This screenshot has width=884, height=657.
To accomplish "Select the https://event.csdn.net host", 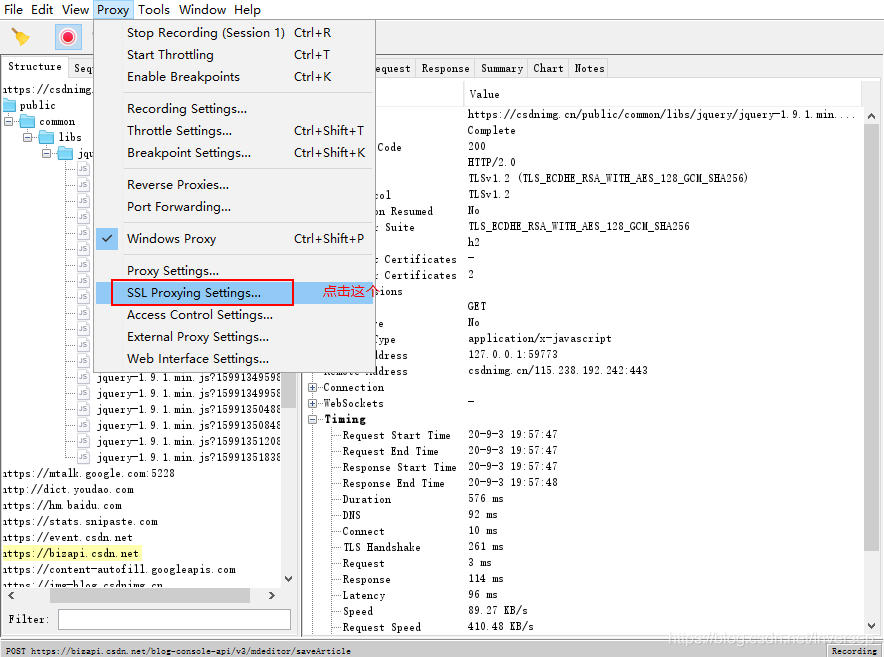I will pyautogui.click(x=68, y=537).
